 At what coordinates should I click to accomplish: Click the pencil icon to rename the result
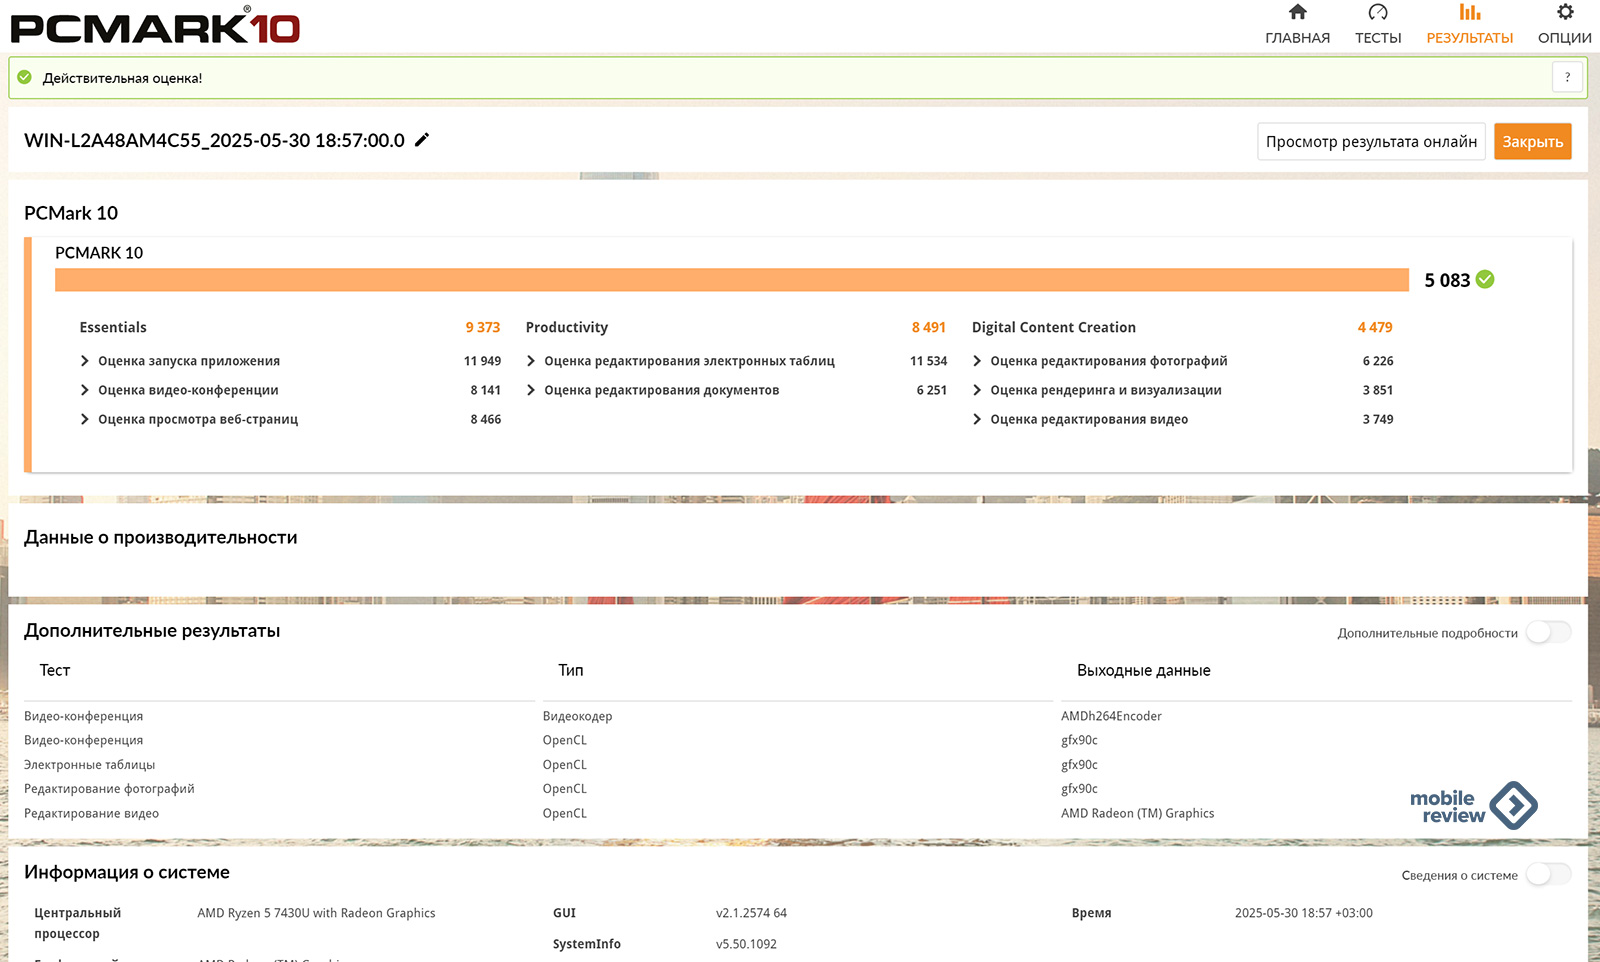coord(422,140)
